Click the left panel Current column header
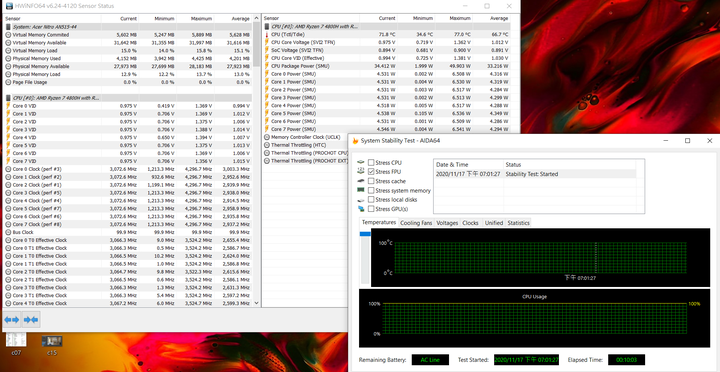The width and height of the screenshot is (720, 372). click(120, 18)
